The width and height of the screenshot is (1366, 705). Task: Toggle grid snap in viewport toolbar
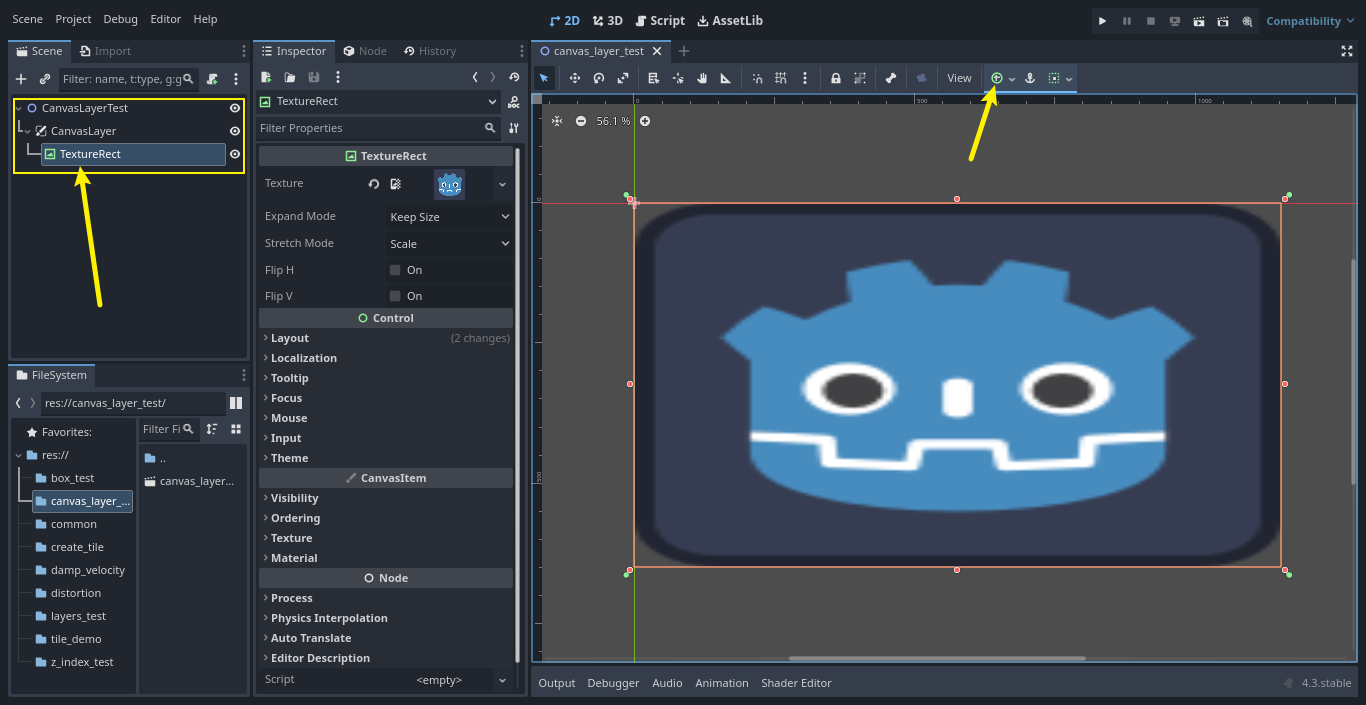[781, 78]
